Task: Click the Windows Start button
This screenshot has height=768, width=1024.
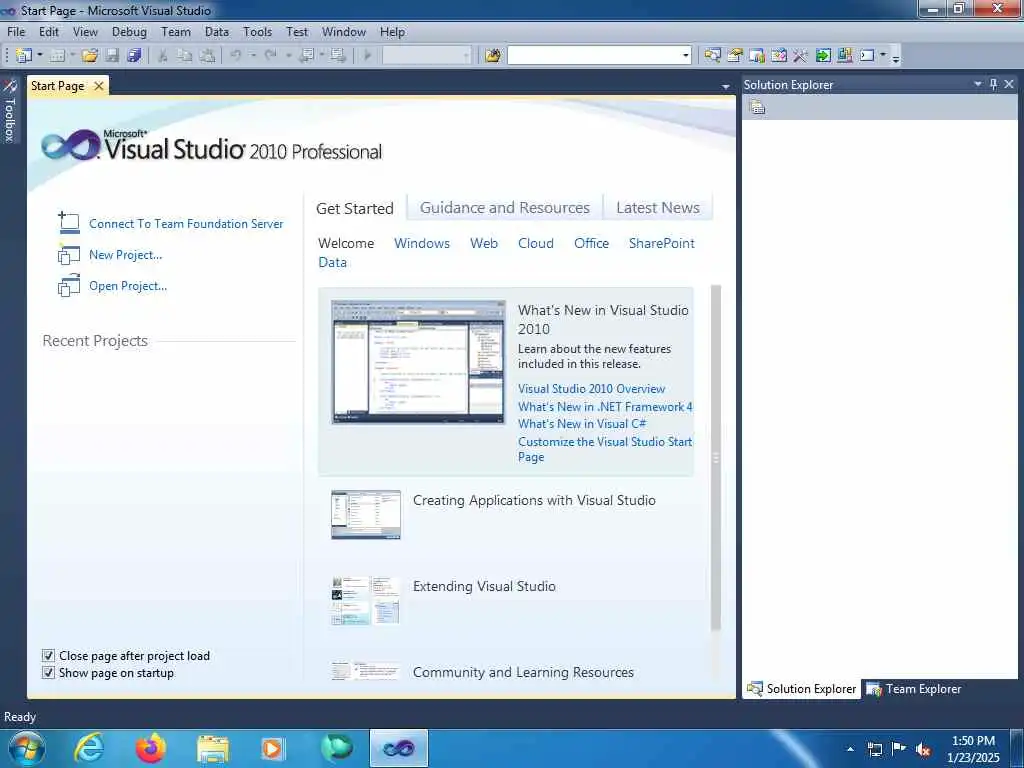Action: tap(26, 748)
